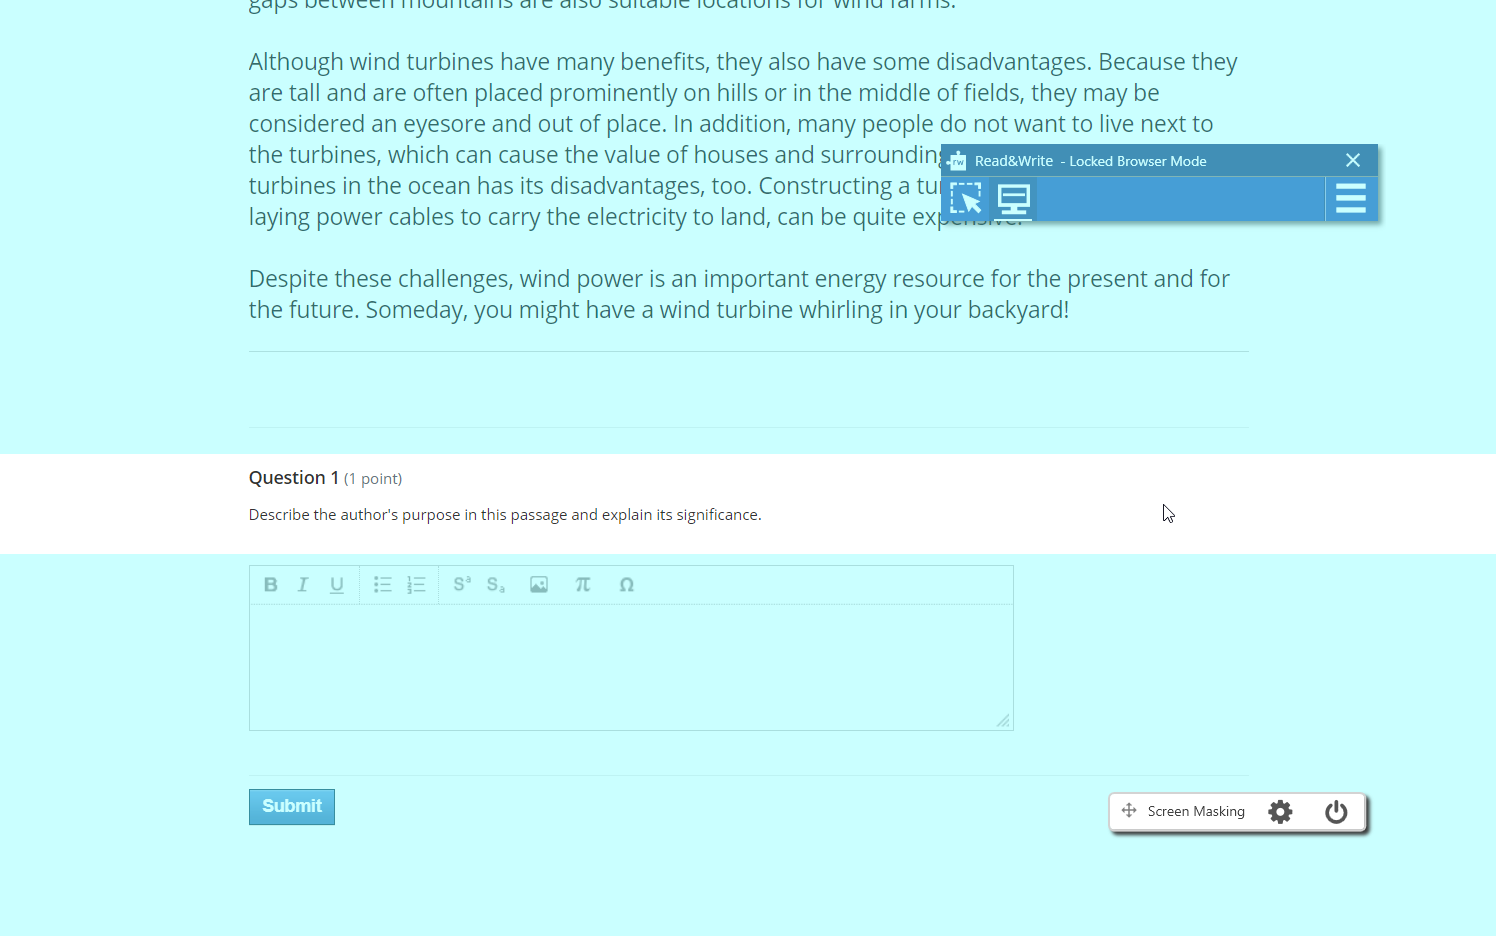The width and height of the screenshot is (1496, 936).
Task: Click the text editor resize handle
Action: (x=1003, y=721)
